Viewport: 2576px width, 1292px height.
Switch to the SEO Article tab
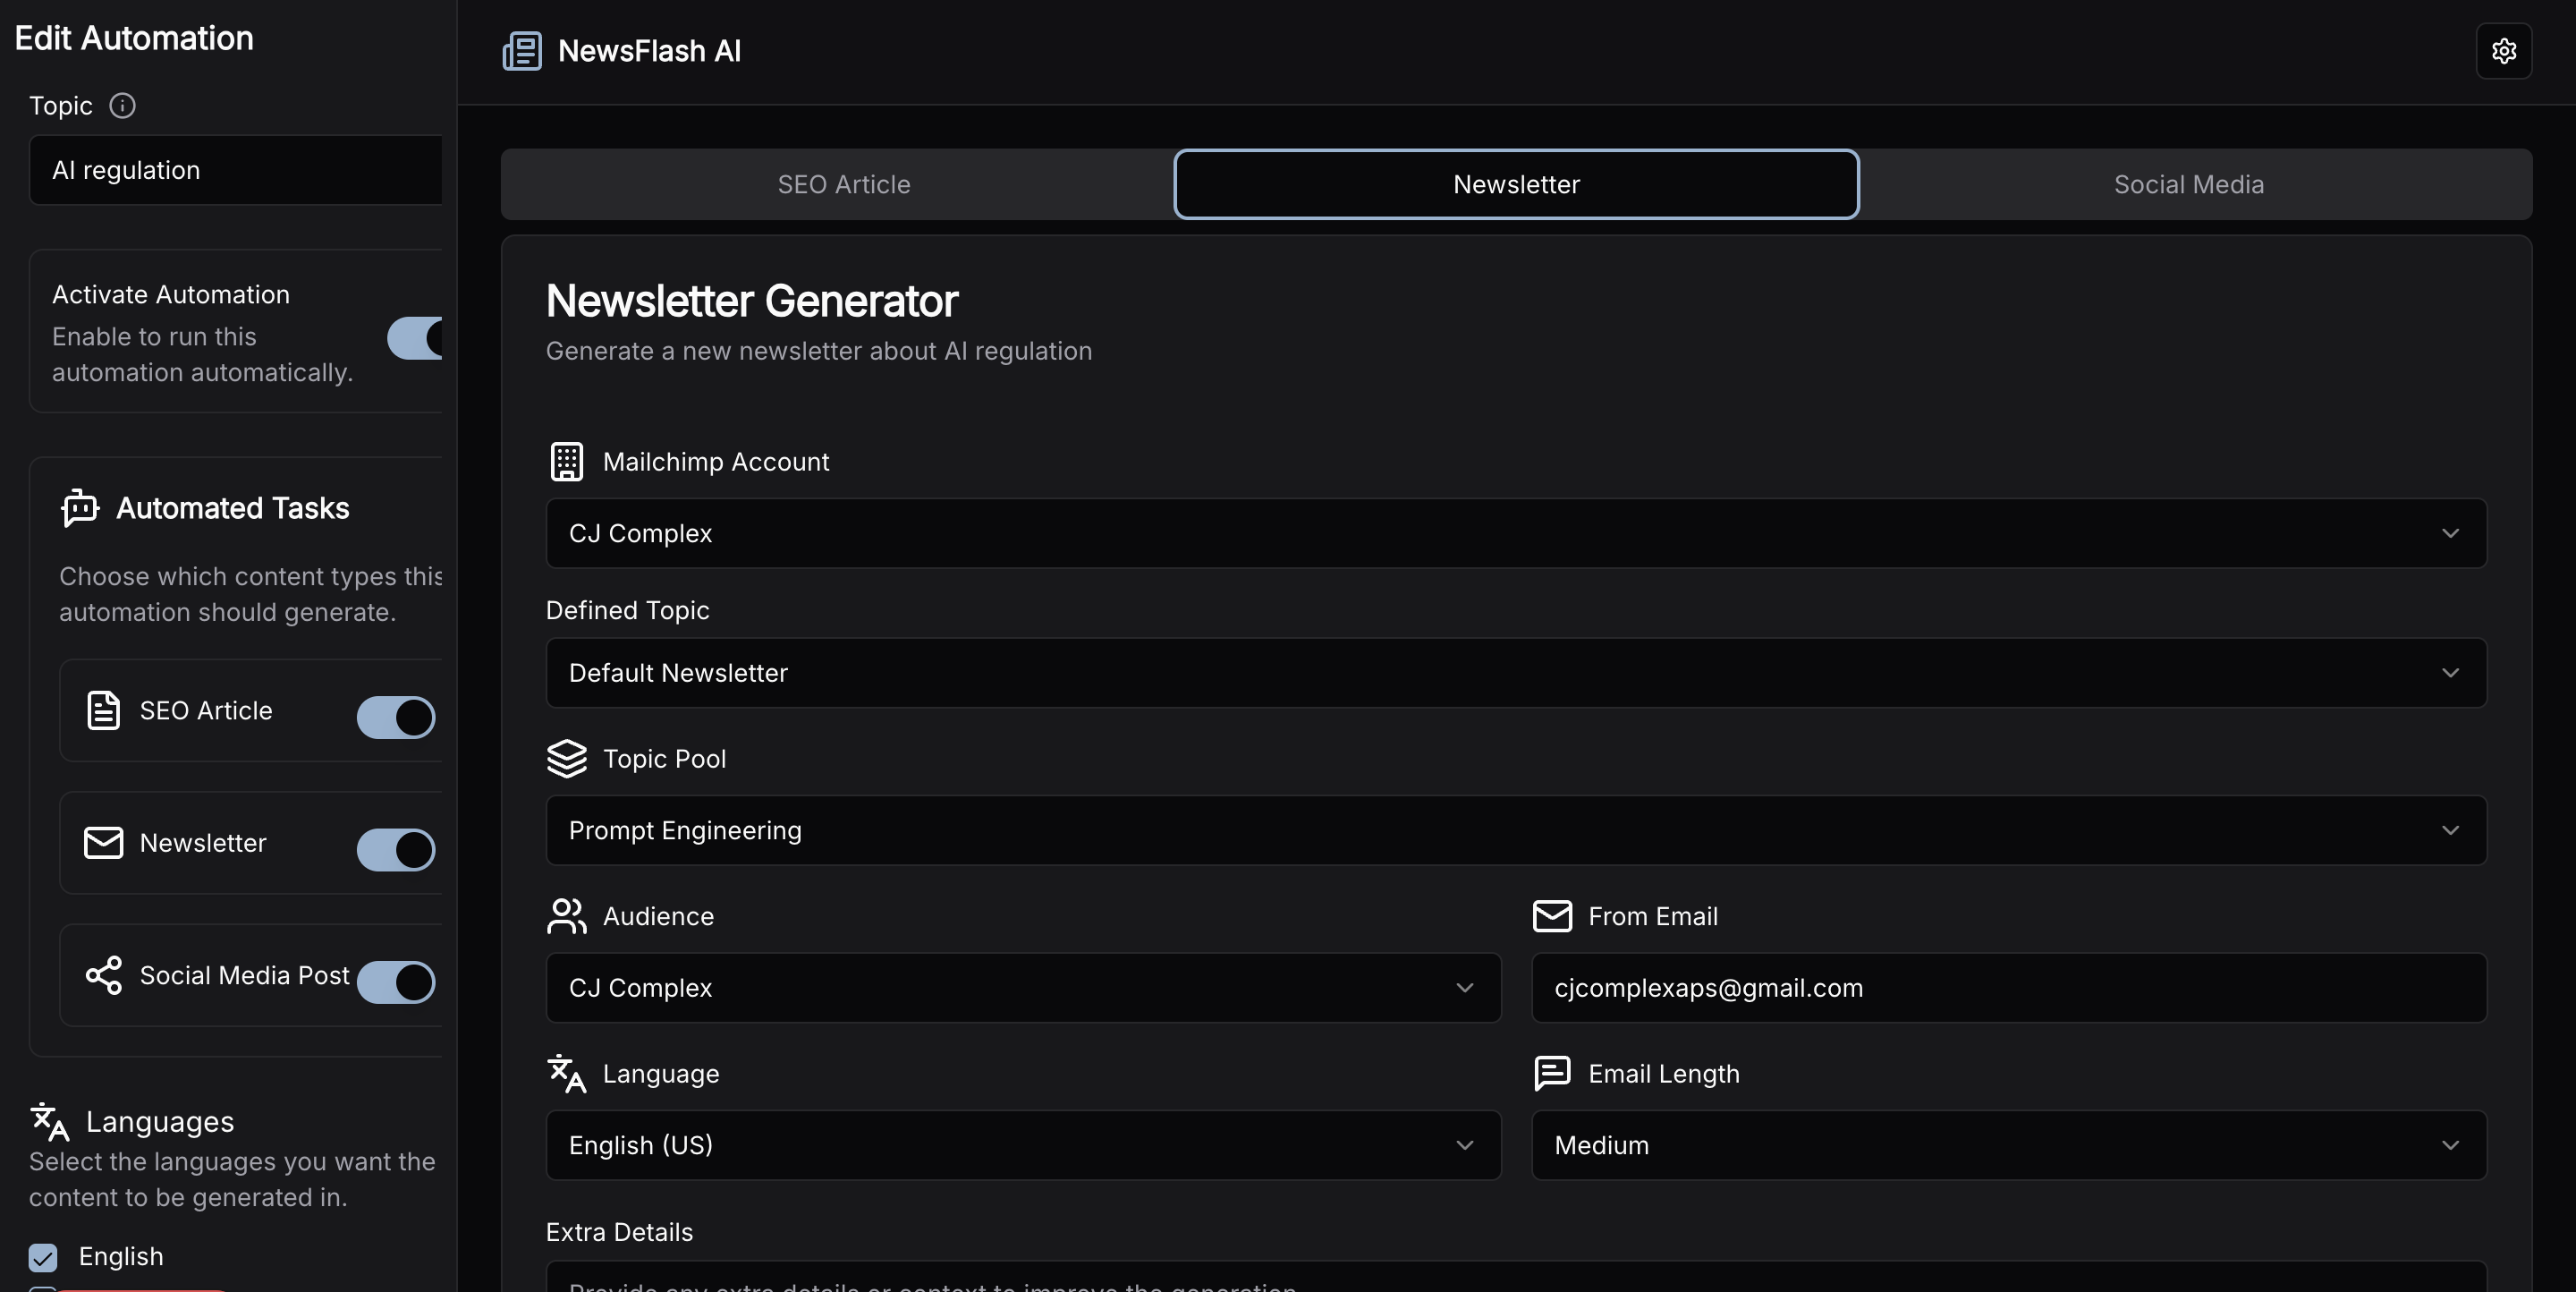click(x=843, y=185)
